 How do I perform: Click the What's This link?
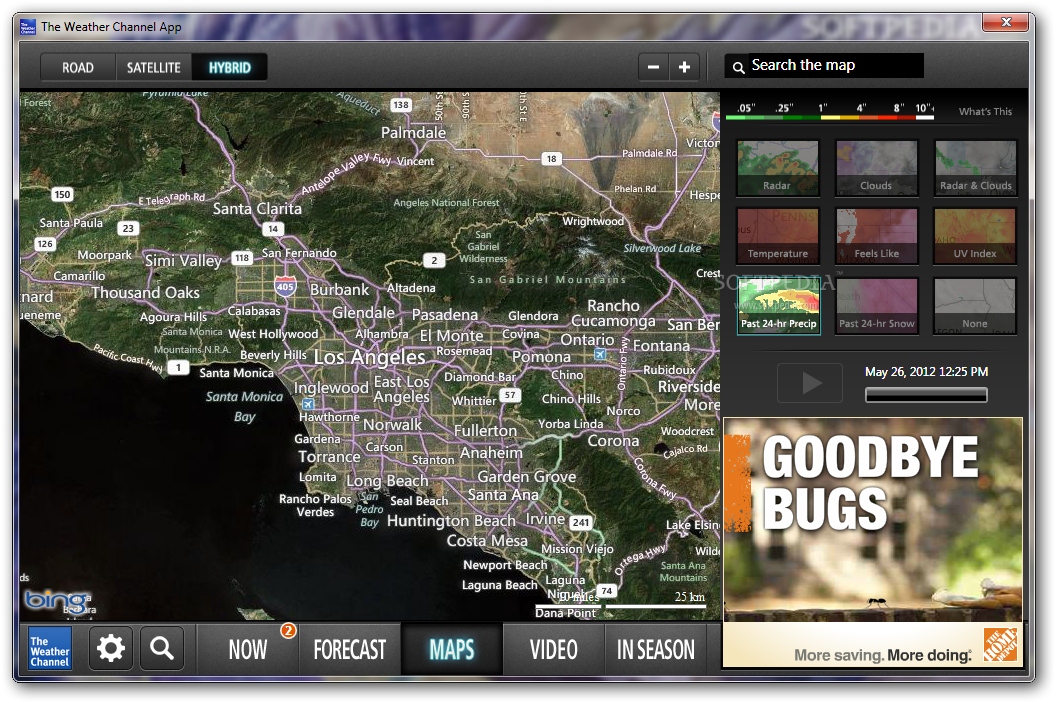click(x=985, y=112)
